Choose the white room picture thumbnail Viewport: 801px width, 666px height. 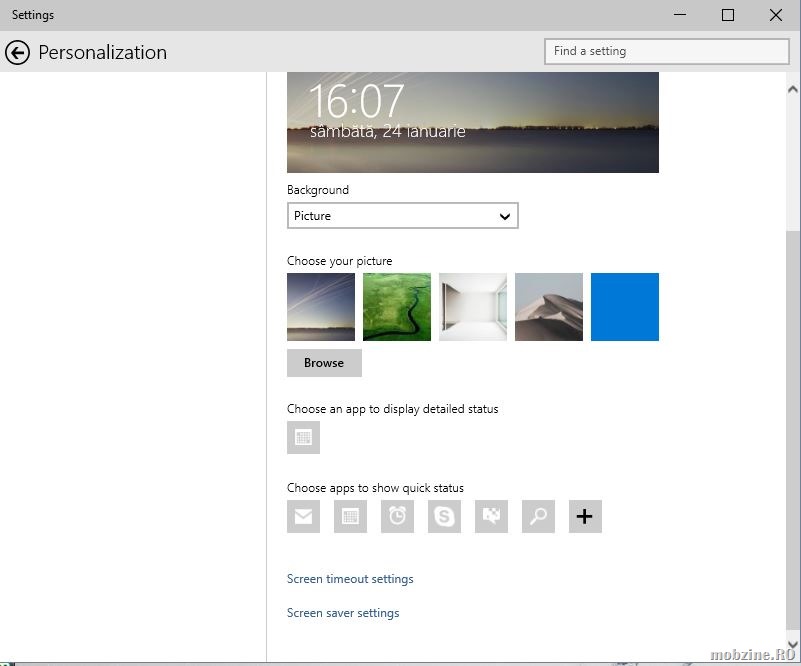tap(473, 307)
